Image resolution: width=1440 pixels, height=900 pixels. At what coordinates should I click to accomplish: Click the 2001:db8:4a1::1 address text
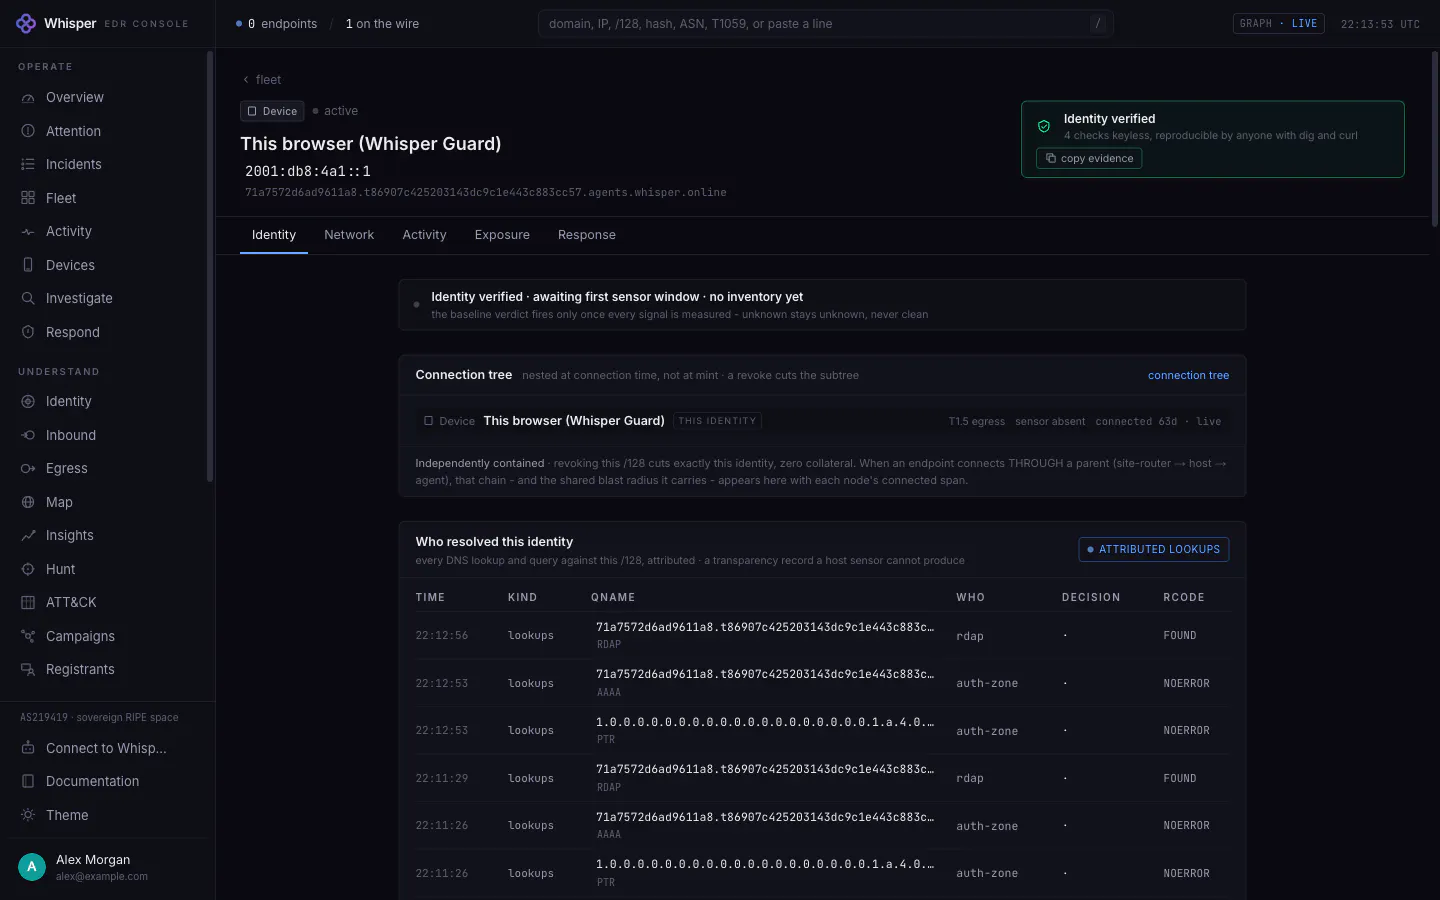(308, 171)
